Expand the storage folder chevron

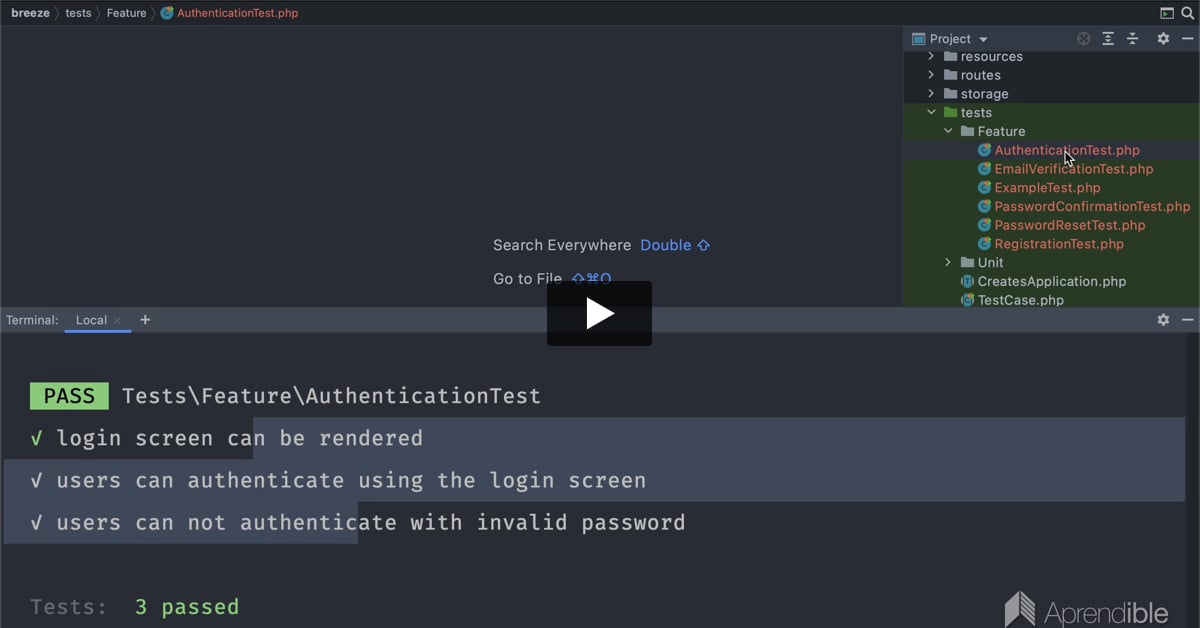tap(931, 94)
